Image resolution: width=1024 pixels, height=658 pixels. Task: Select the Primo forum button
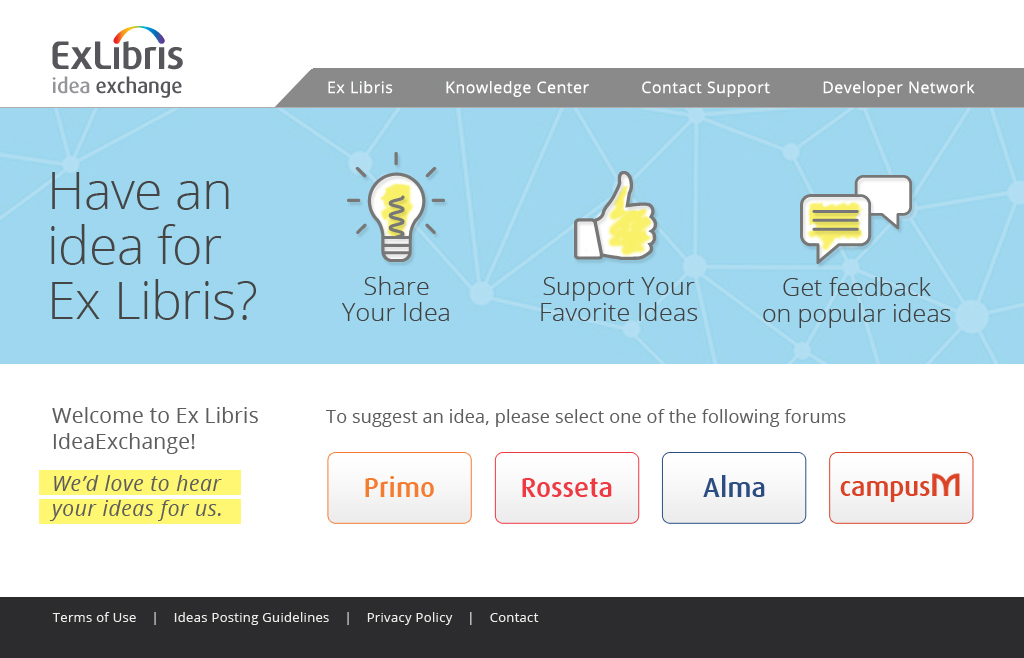coord(399,488)
